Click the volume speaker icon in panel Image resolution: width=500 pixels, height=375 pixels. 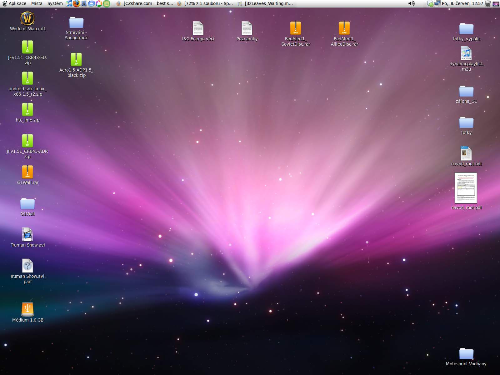411,3
